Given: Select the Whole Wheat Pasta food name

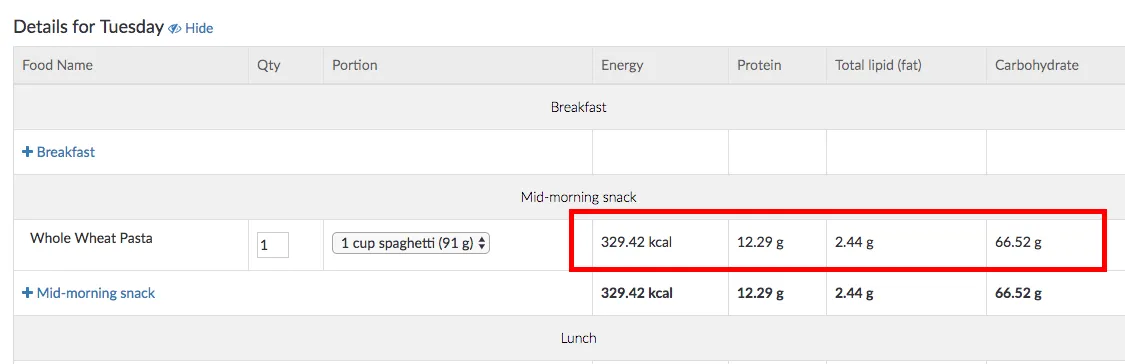Looking at the screenshot, I should pos(91,238).
